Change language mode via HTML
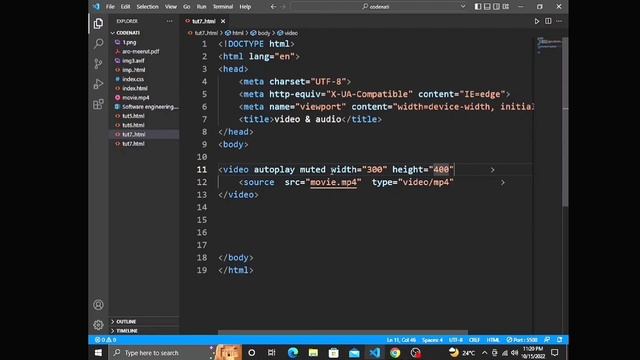 [493, 340]
